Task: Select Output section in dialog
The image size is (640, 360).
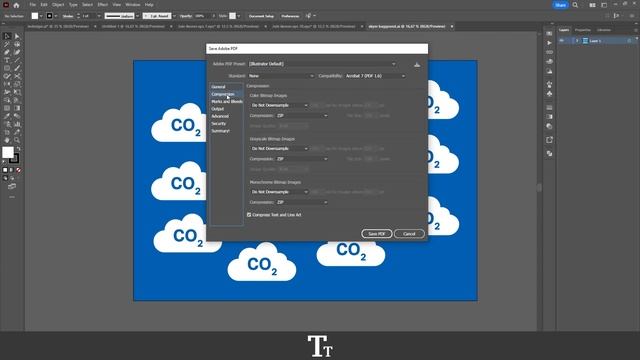Action: [x=218, y=109]
